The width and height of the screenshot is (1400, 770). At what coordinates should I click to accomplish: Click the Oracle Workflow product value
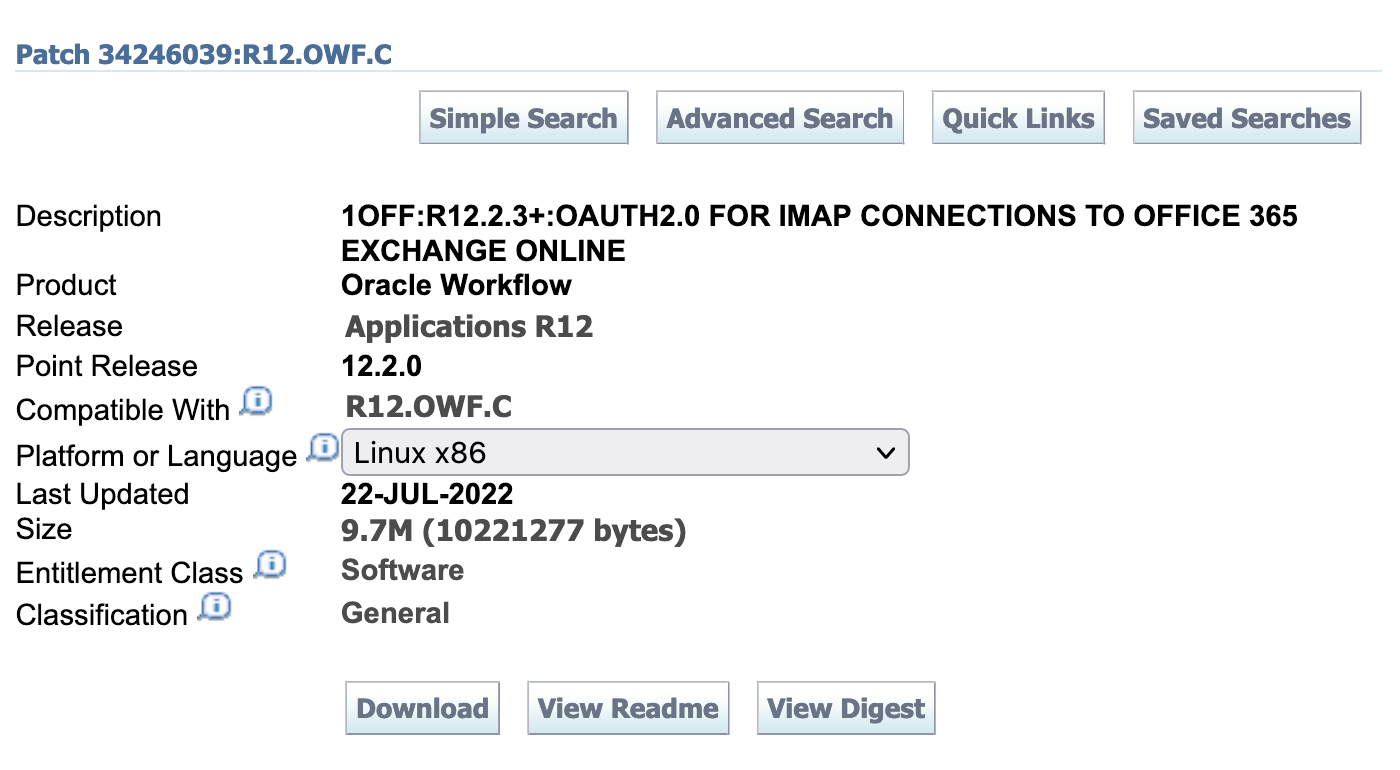(457, 285)
